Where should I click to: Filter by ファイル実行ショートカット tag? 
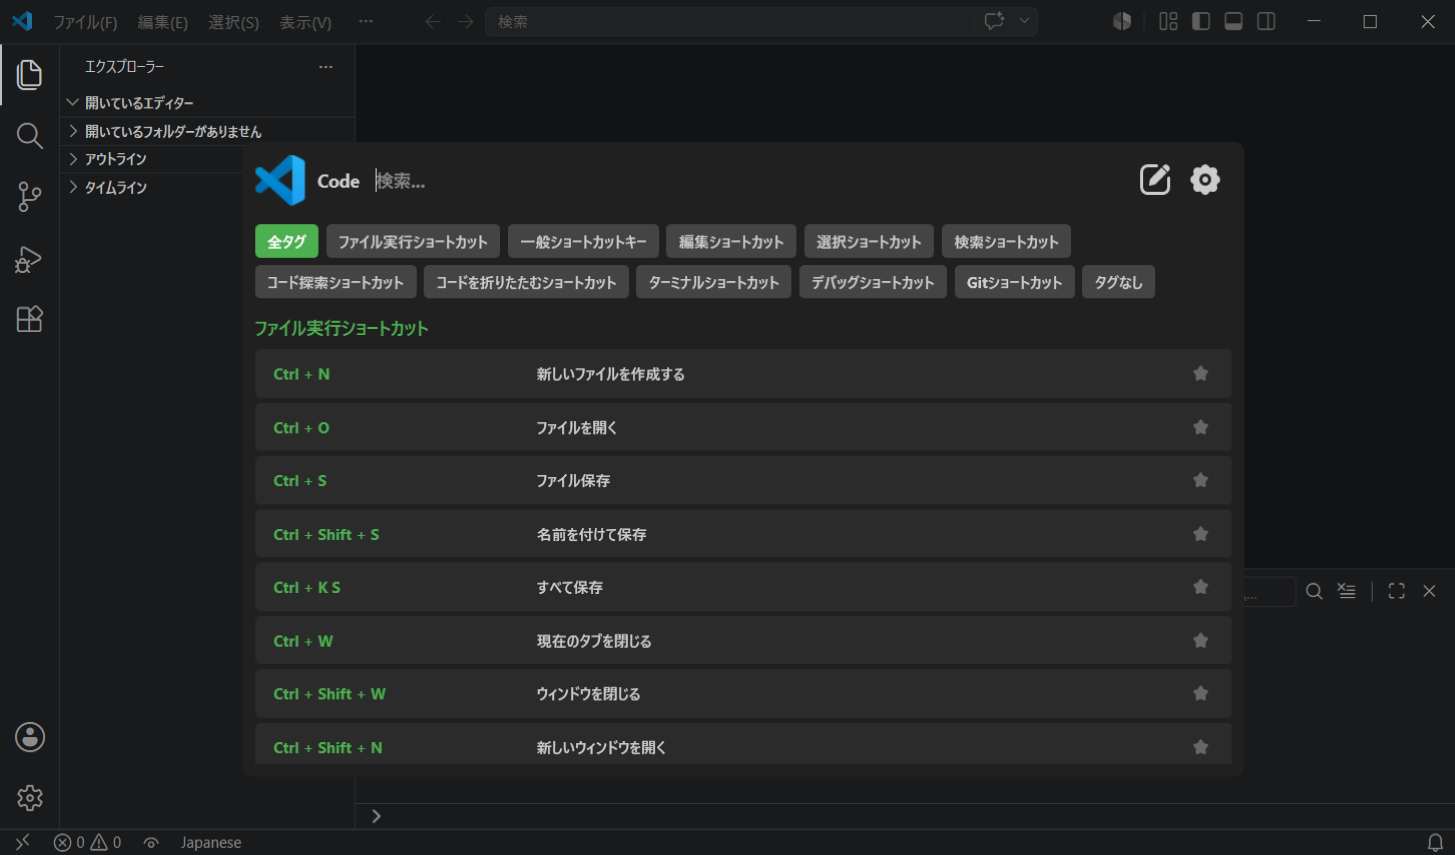coord(413,241)
